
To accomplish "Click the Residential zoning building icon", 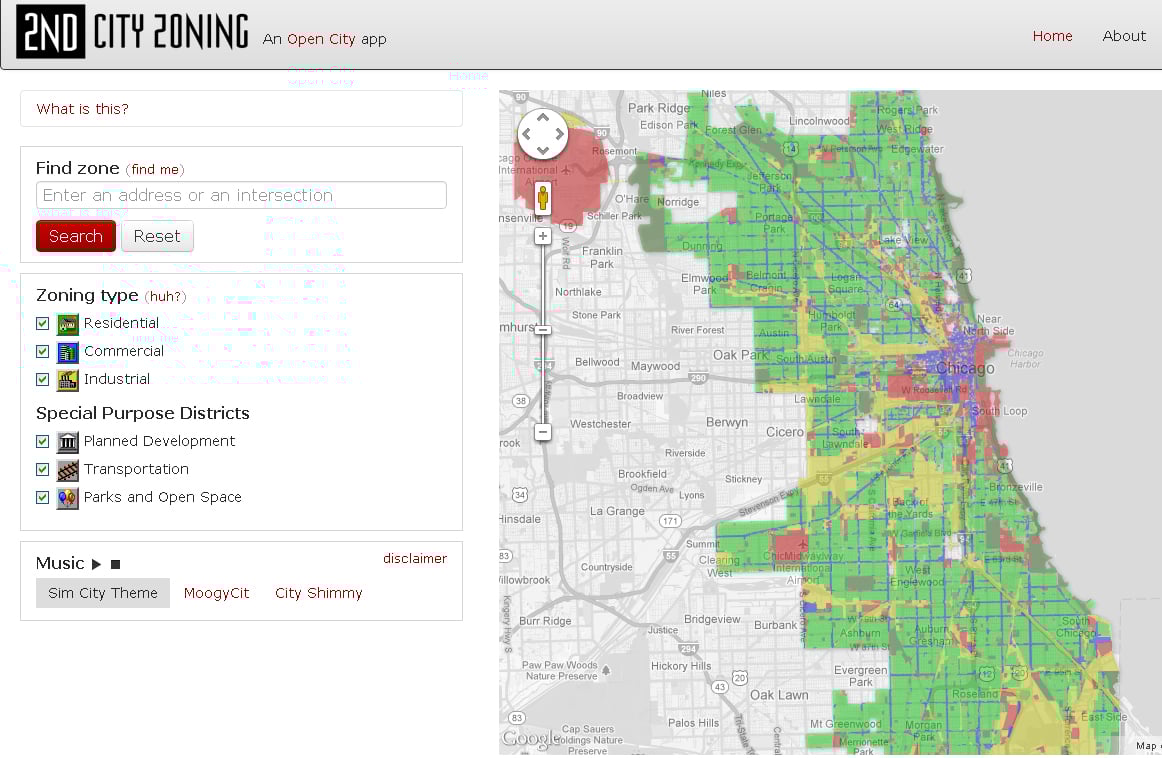I will pyautogui.click(x=67, y=324).
